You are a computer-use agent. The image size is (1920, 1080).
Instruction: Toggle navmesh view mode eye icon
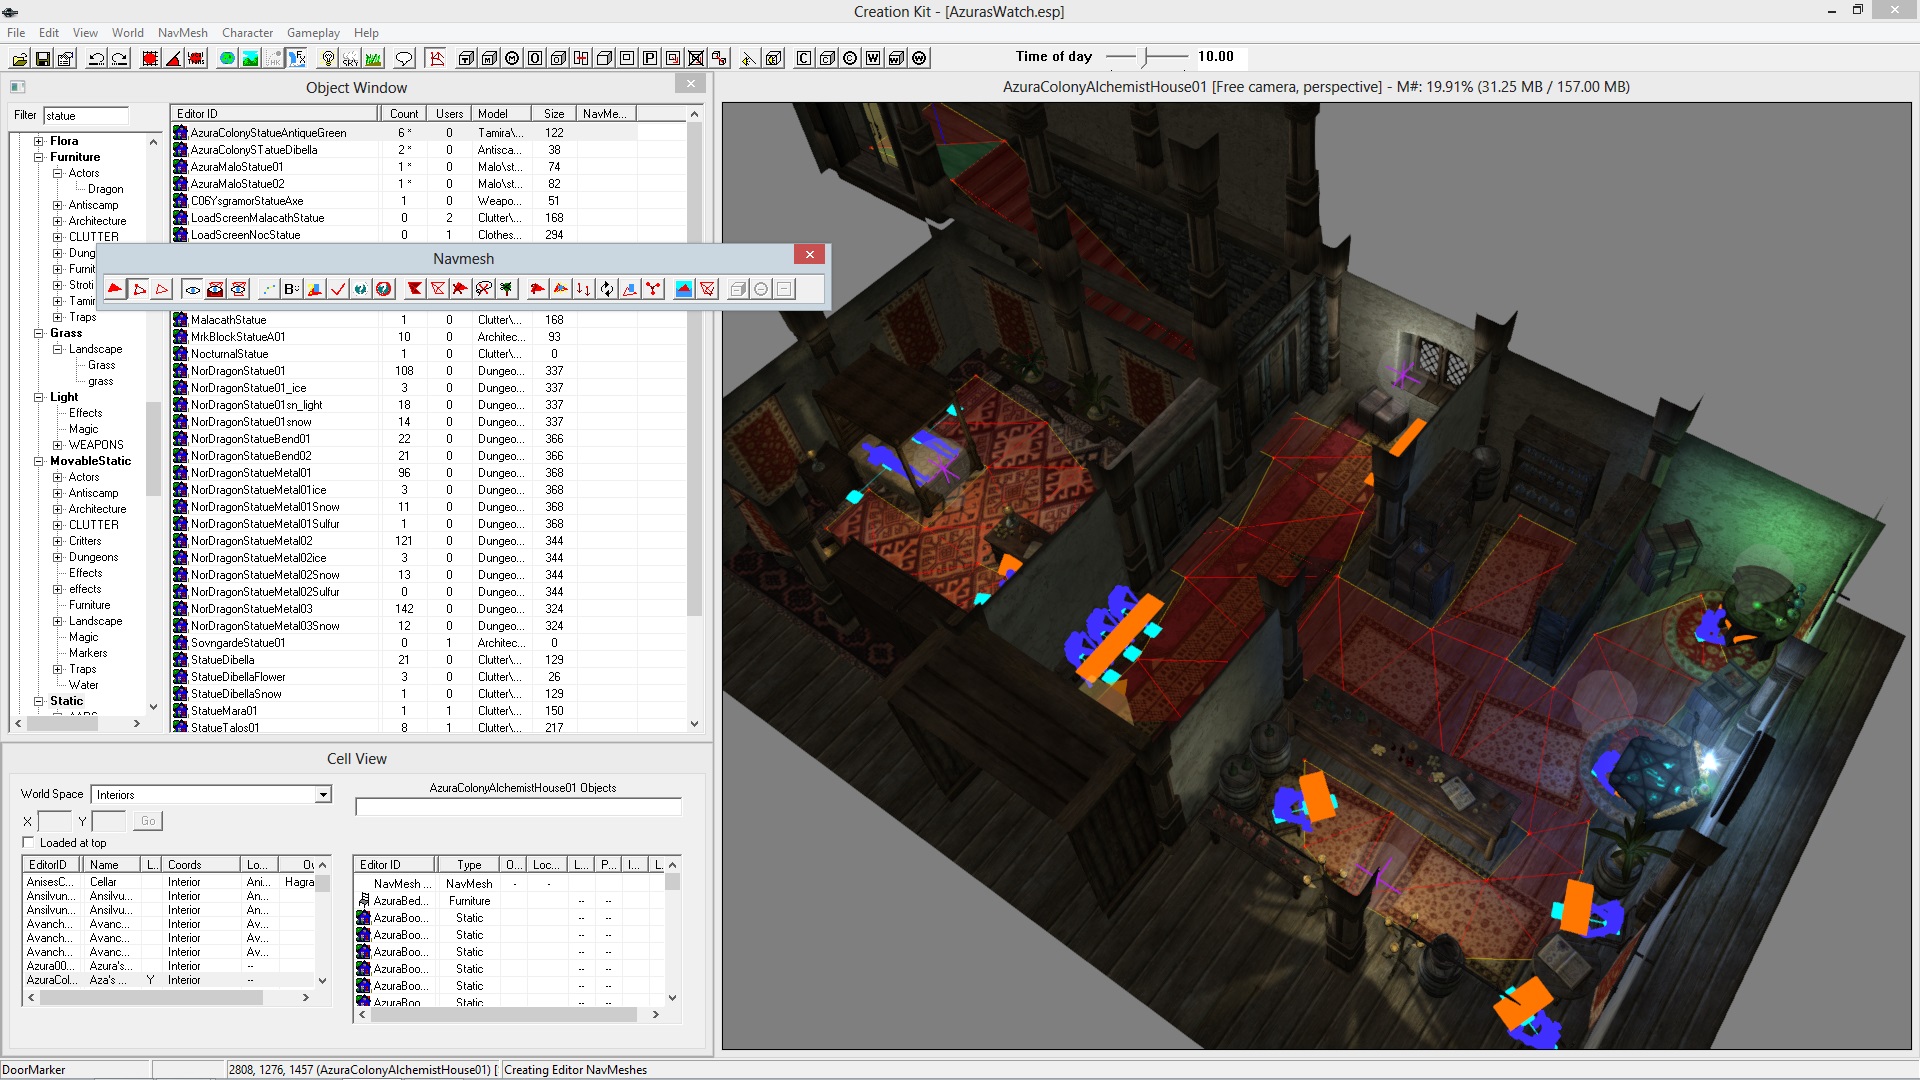192,289
